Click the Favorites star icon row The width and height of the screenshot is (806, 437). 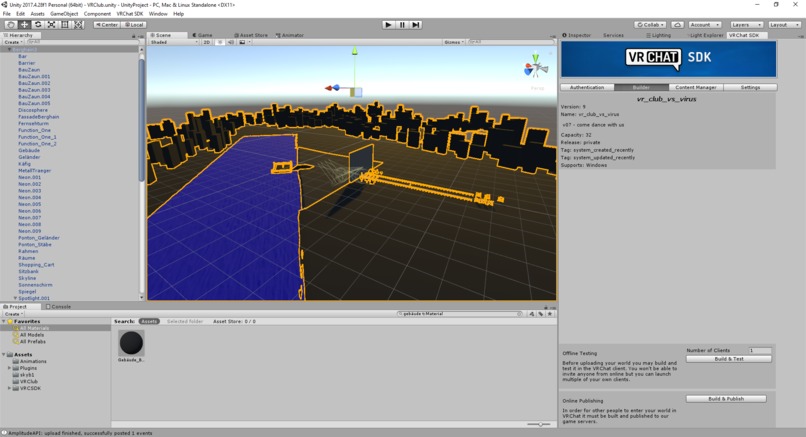[x=56, y=321]
